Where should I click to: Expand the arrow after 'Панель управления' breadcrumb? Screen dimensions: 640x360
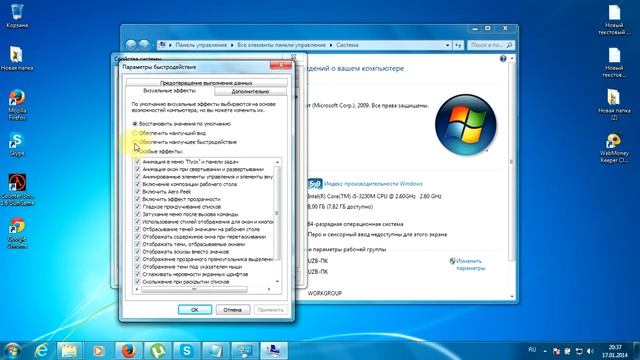pos(232,45)
